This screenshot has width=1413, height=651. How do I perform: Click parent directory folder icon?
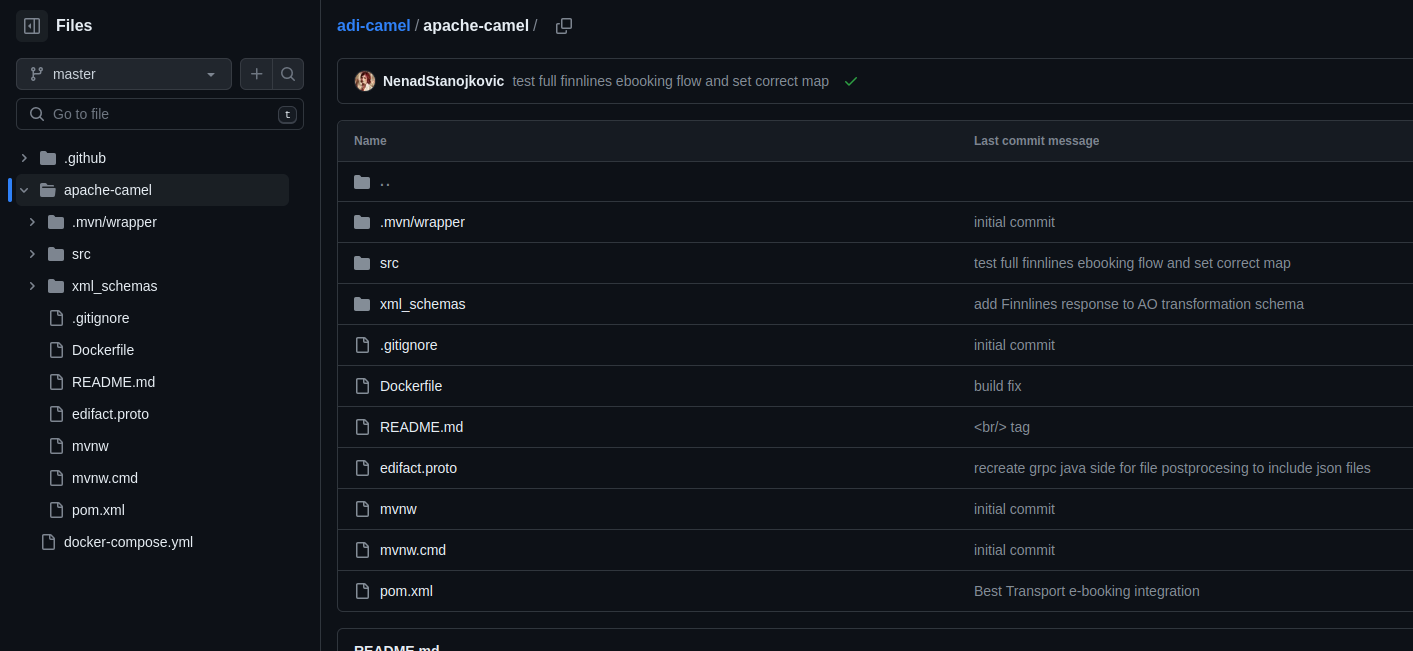pyautogui.click(x=362, y=182)
